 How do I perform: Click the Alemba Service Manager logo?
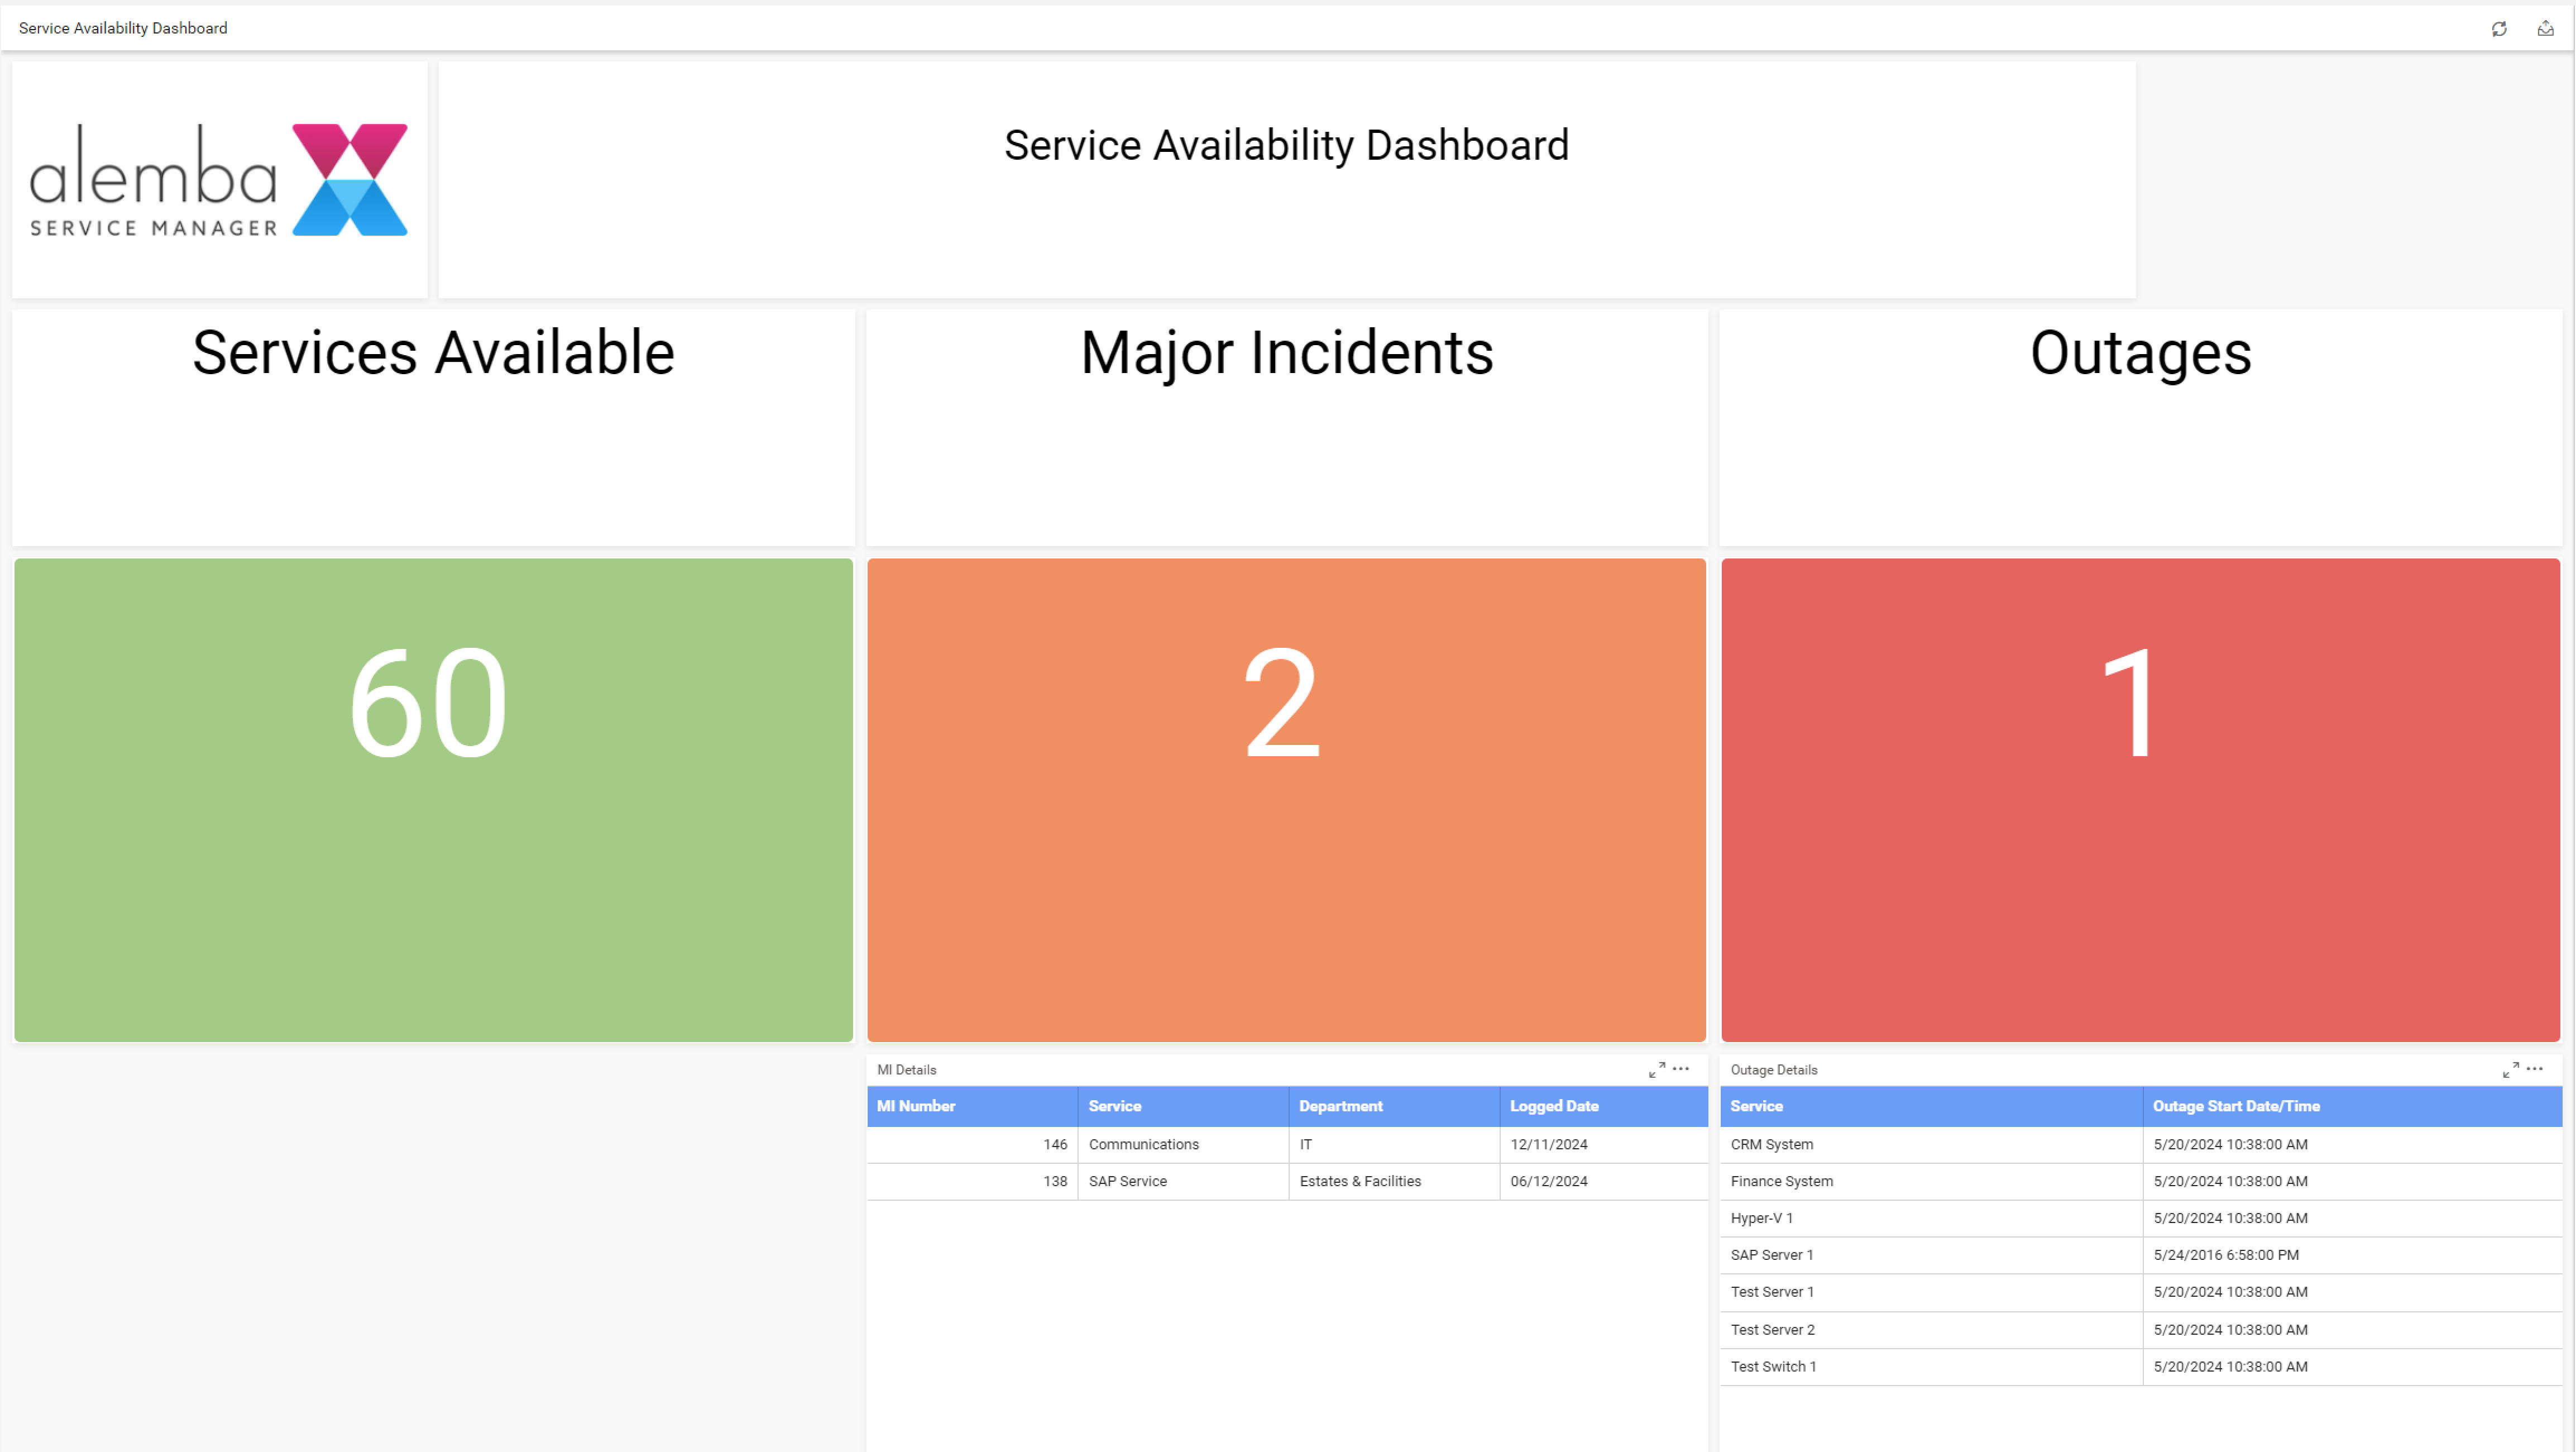pos(218,179)
